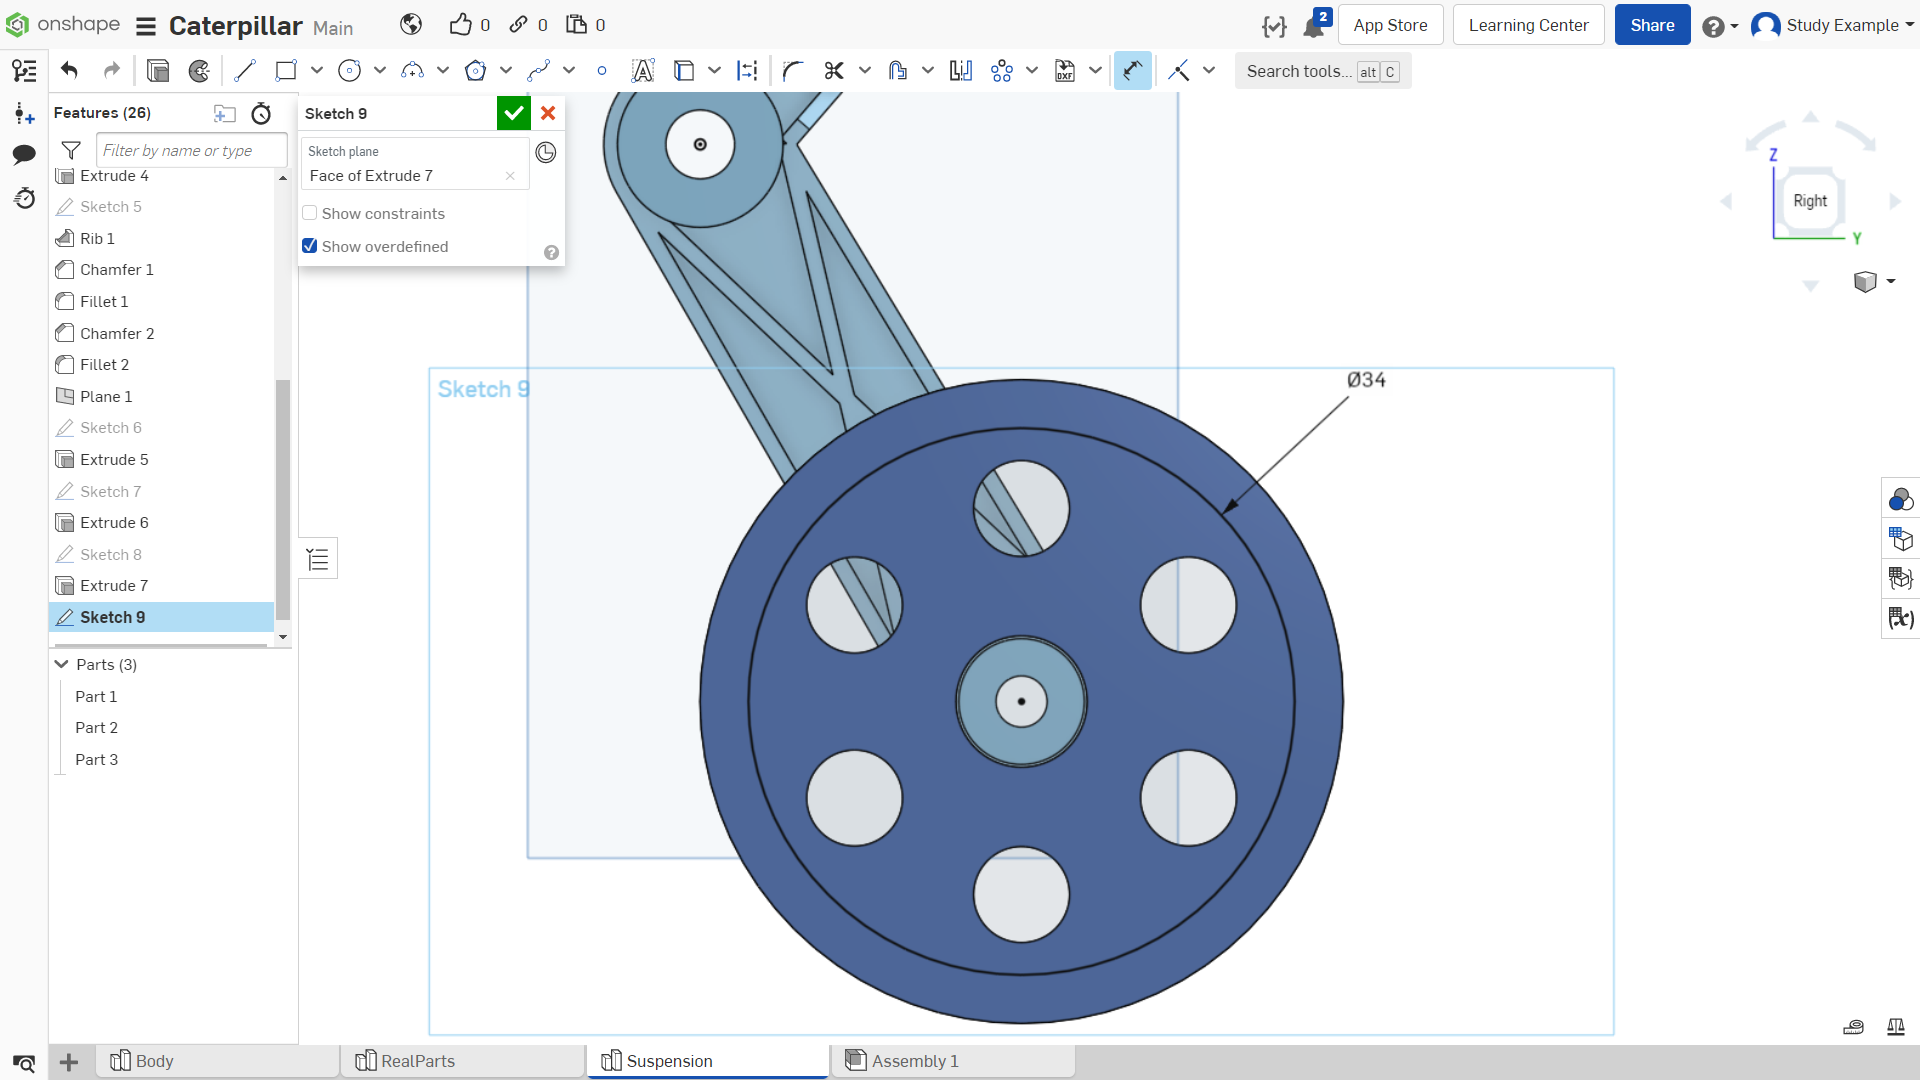This screenshot has width=1920, height=1080.
Task: Open the Appearance editor color icon
Action: click(1901, 498)
